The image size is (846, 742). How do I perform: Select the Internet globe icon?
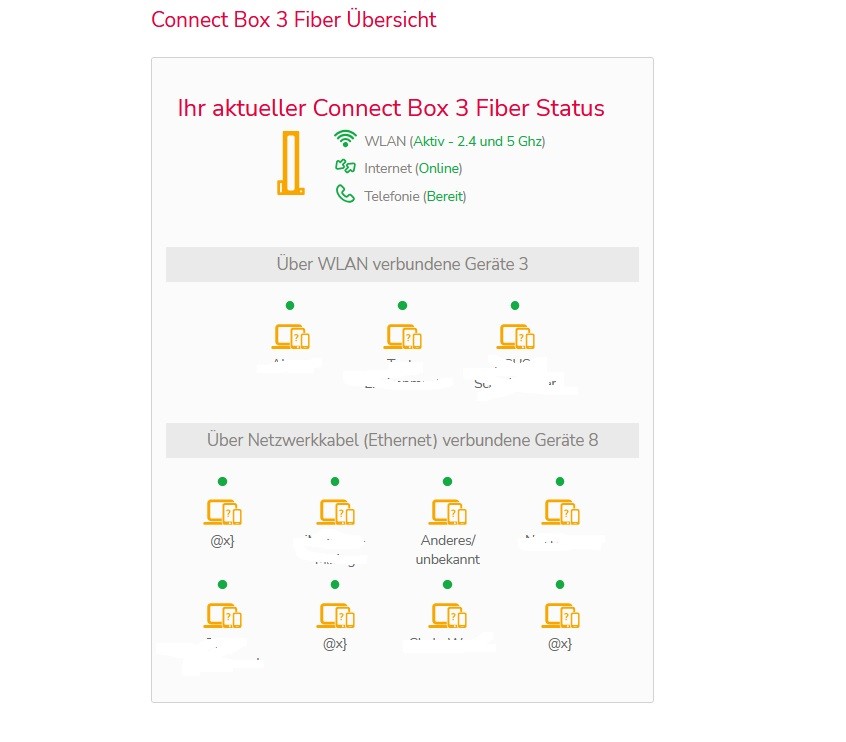[345, 167]
